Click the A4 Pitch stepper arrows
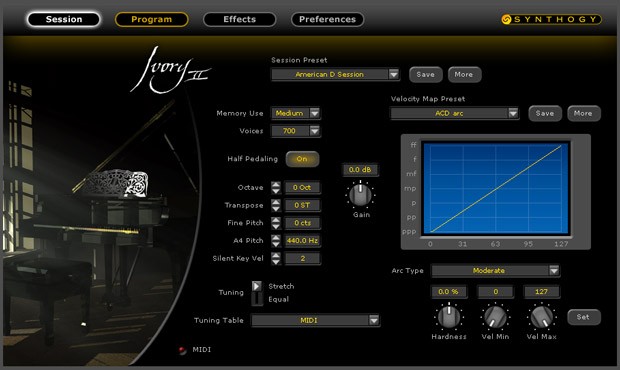The image size is (620, 370). pyautogui.click(x=276, y=240)
